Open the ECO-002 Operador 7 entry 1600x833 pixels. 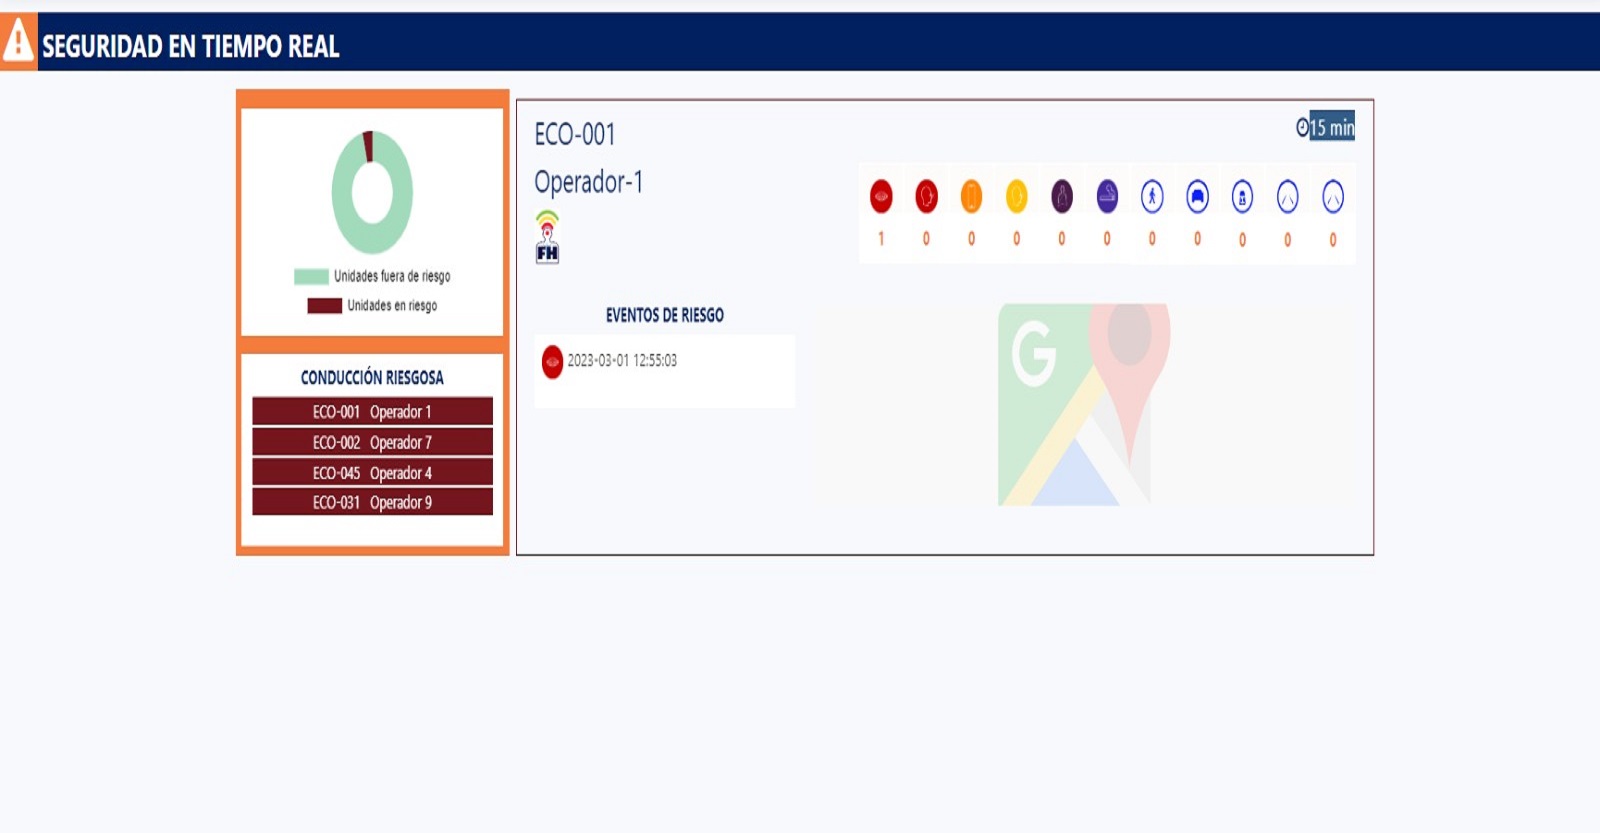tap(372, 442)
